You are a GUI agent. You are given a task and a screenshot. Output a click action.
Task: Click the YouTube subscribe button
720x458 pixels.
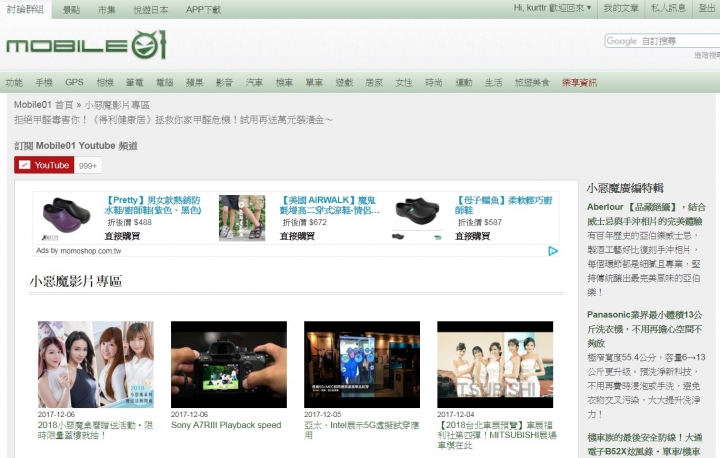coord(44,165)
